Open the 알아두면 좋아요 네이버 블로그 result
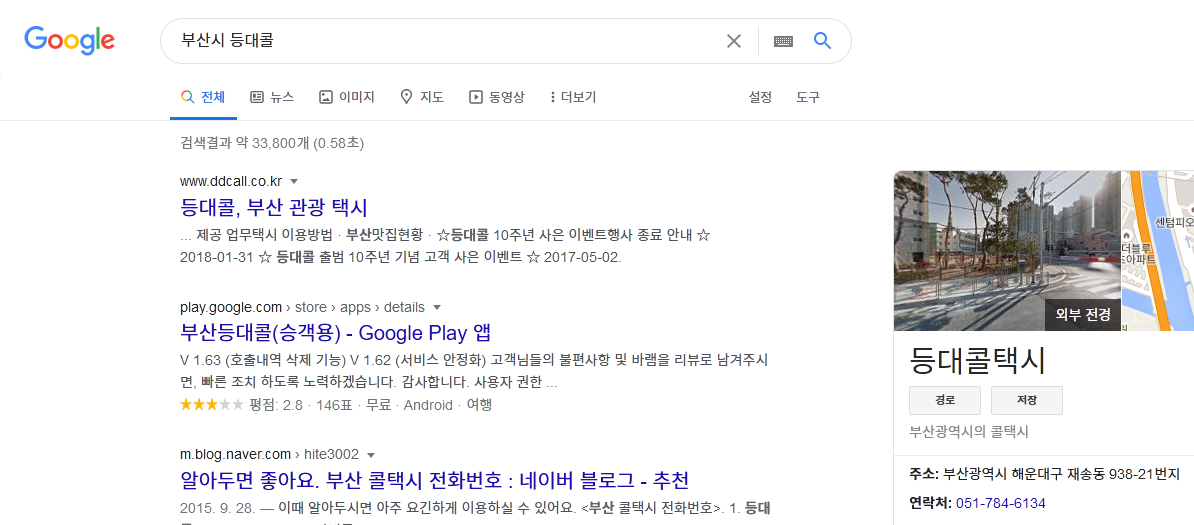 click(x=435, y=480)
